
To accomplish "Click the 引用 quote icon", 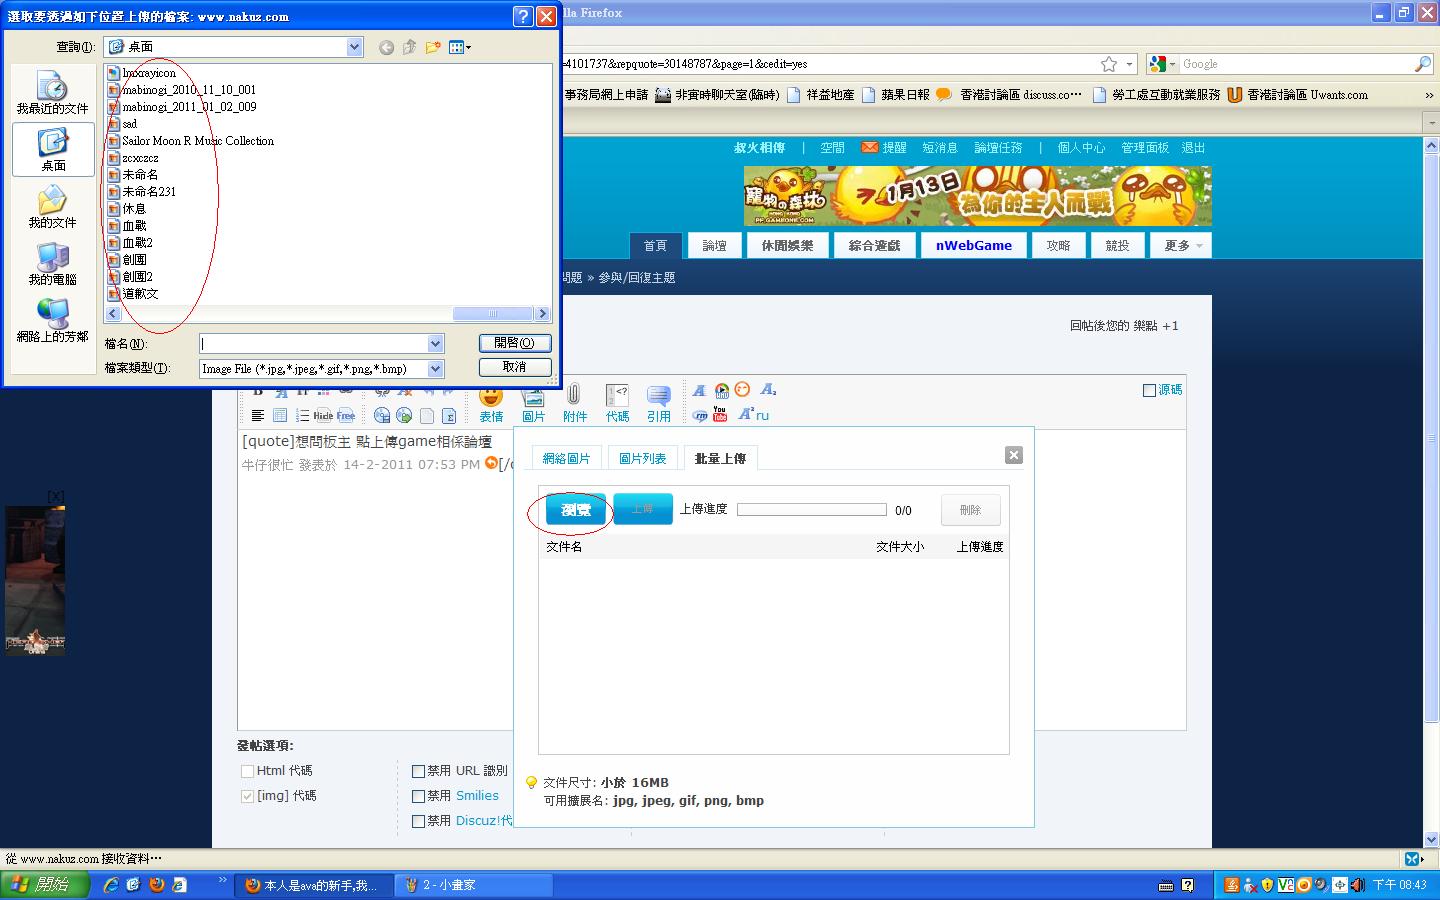I will [x=658, y=402].
